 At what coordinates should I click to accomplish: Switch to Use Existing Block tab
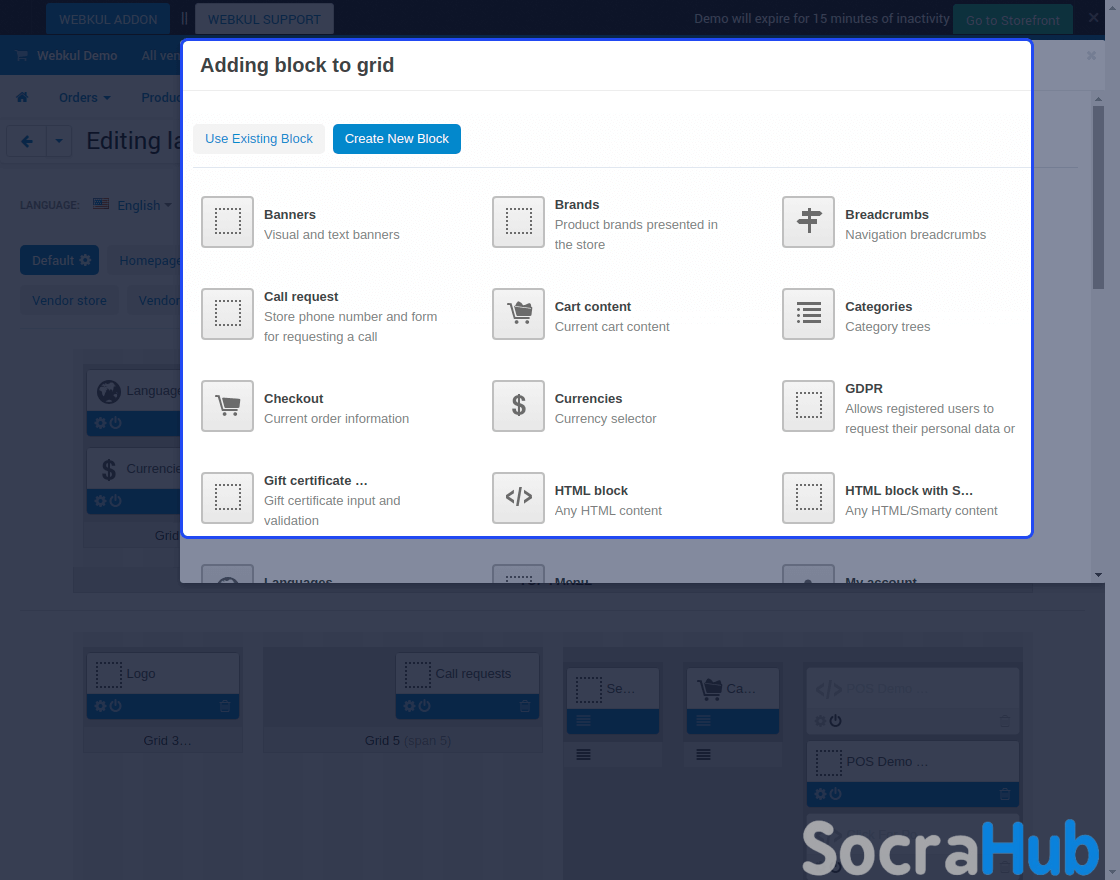(x=259, y=139)
